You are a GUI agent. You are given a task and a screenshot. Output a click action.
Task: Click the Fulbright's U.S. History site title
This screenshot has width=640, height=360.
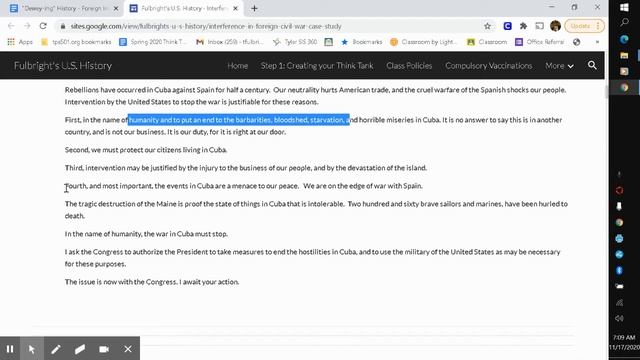[63, 66]
